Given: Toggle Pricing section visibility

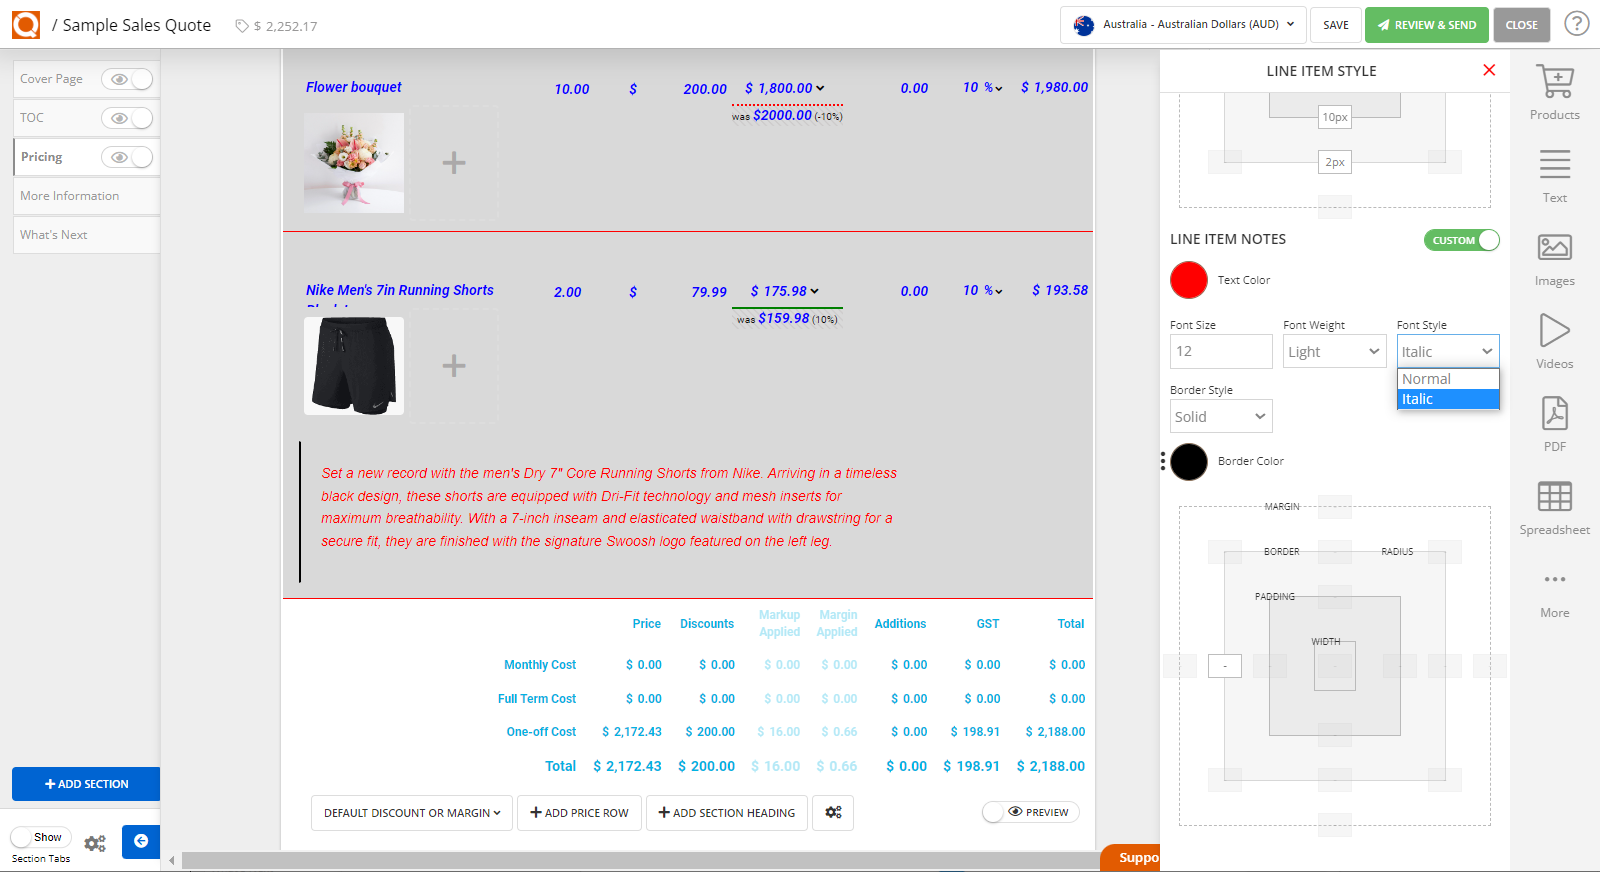Looking at the screenshot, I should coord(127,157).
